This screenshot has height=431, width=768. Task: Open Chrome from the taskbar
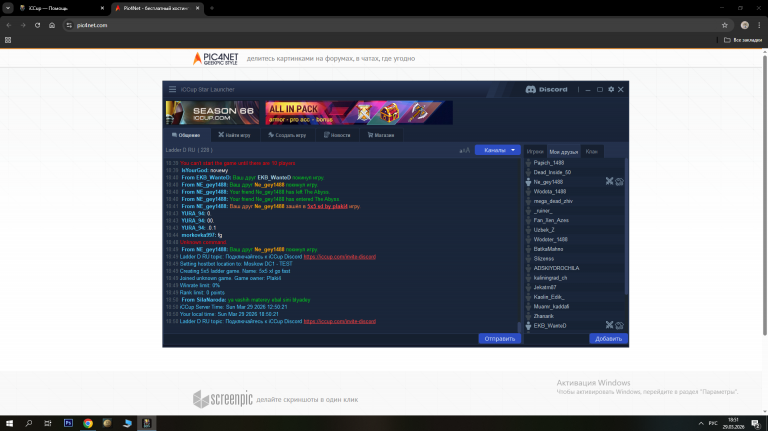coord(88,423)
